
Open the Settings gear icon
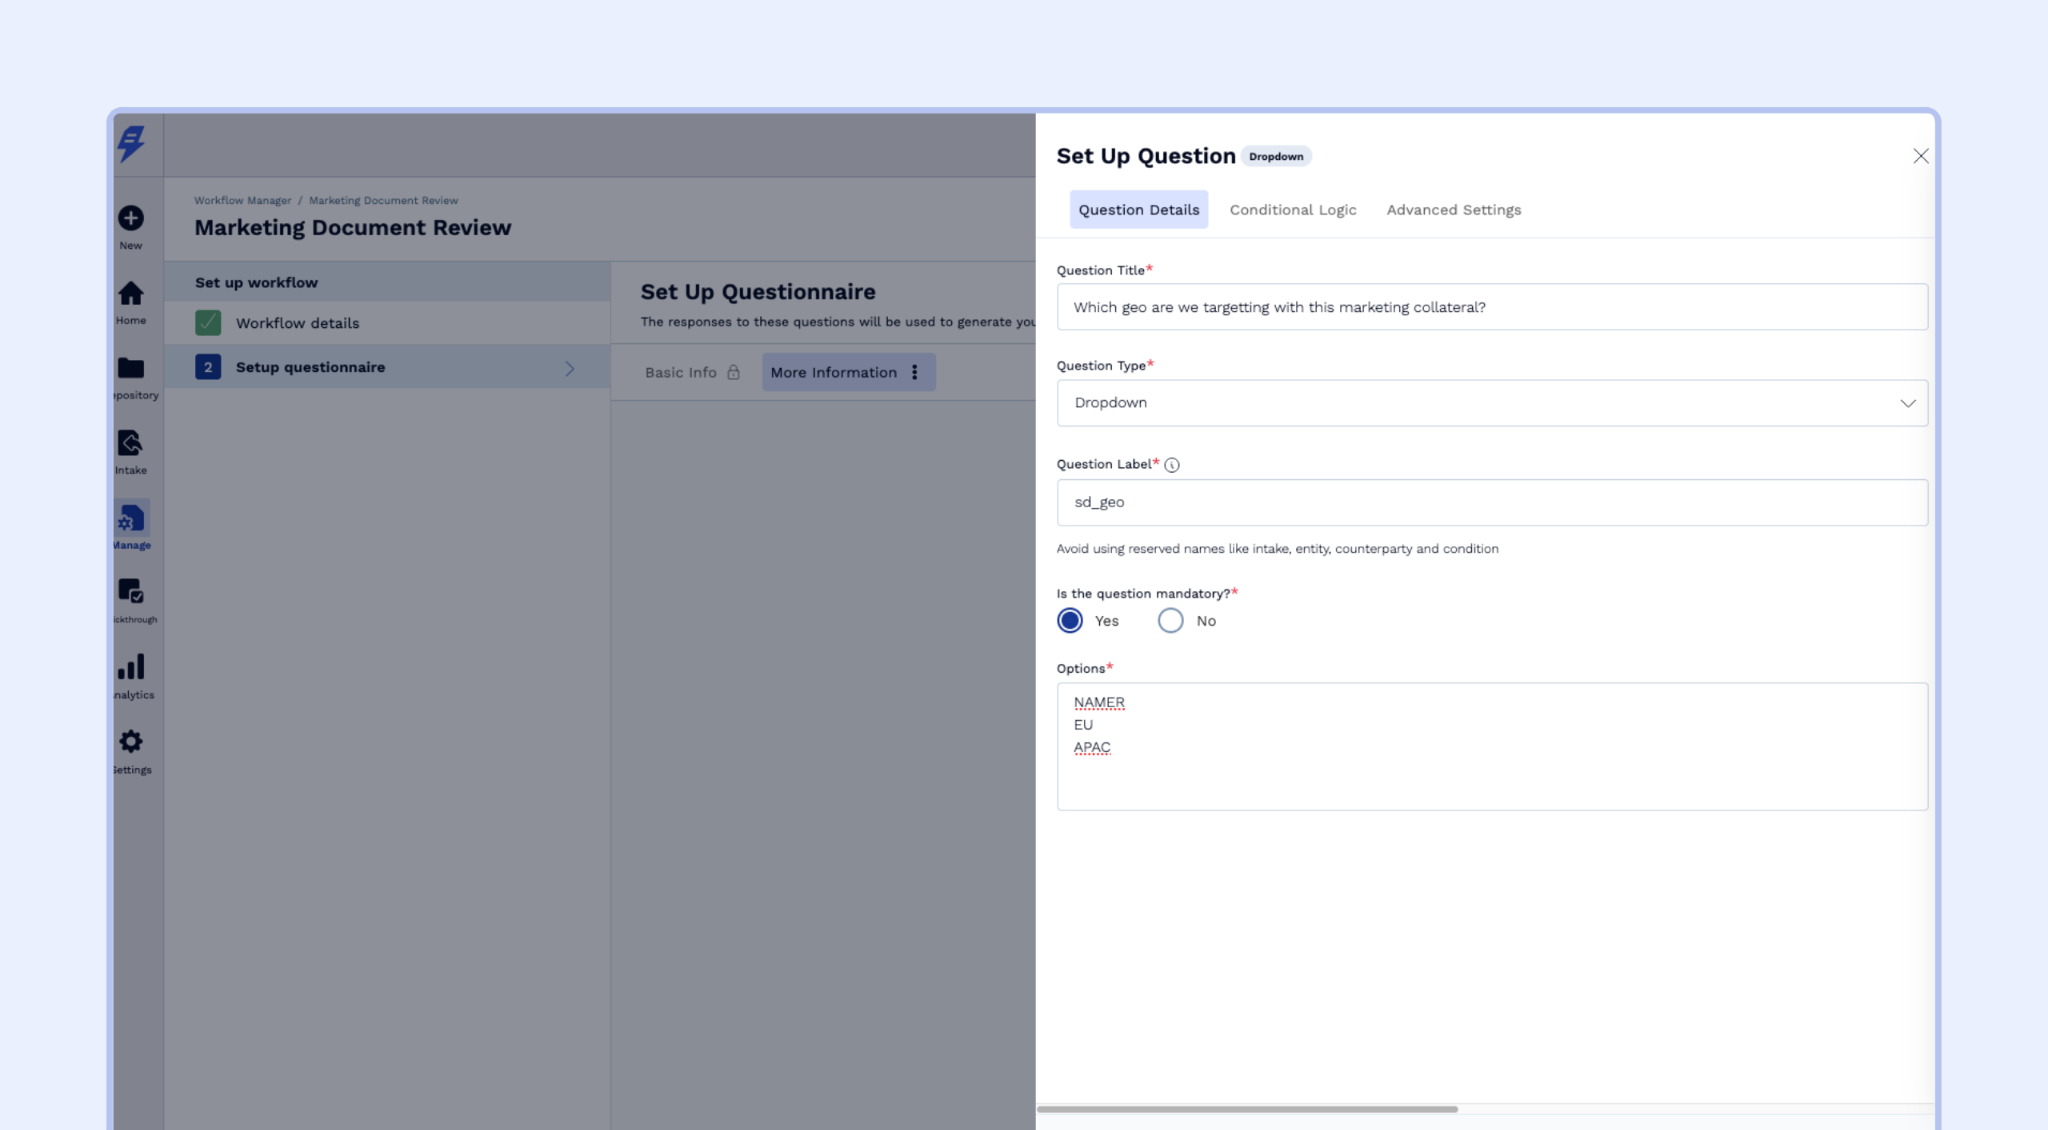pyautogui.click(x=131, y=742)
